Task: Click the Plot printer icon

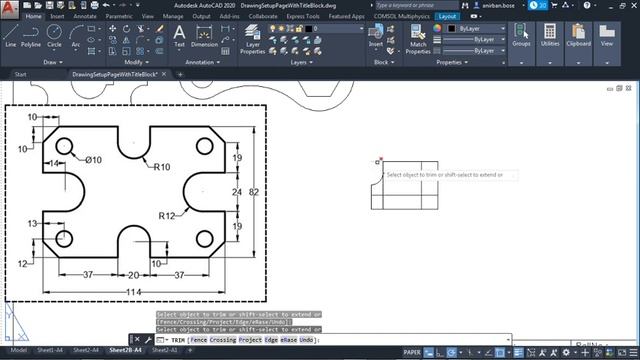Action: (x=94, y=5)
